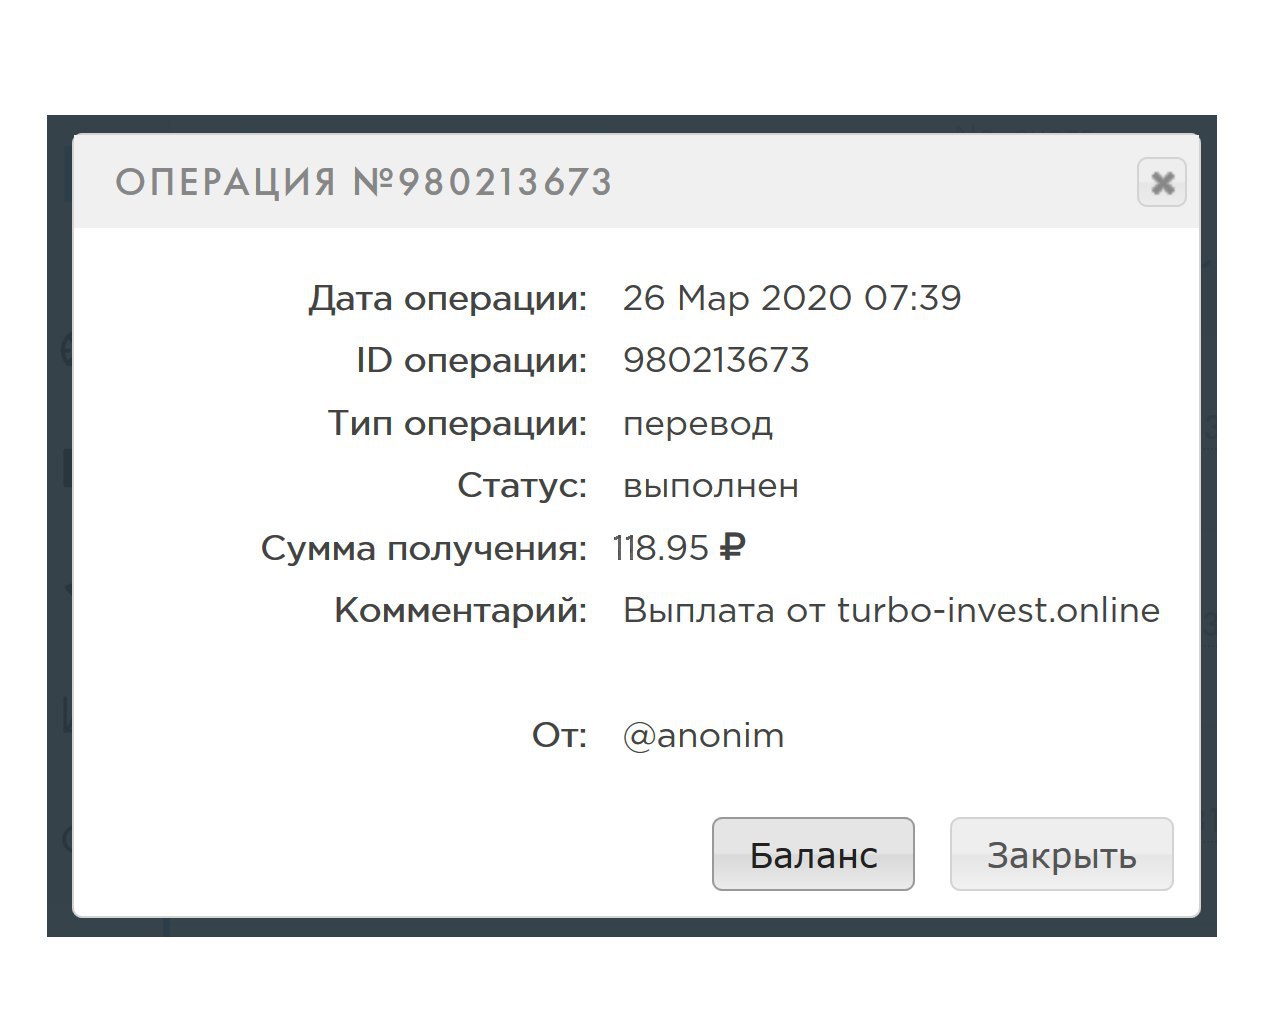Viewport: 1280px width, 1024px height.
Task: Click the label От:
Action: (559, 736)
